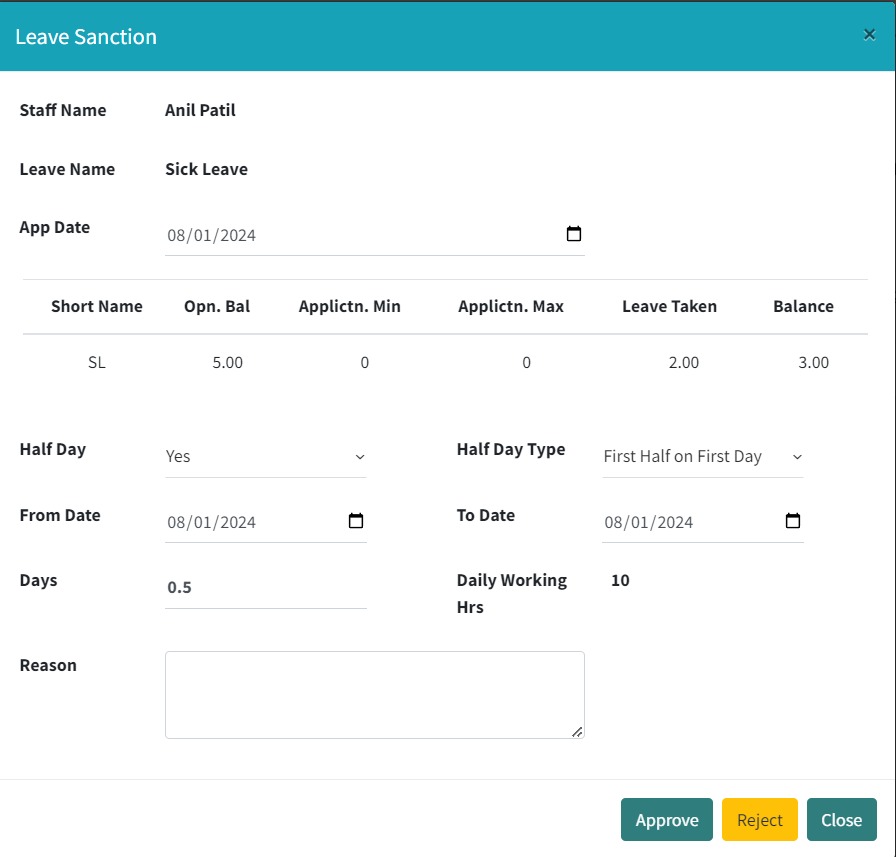This screenshot has width=896, height=857.
Task: Select the From Date input value
Action: click(212, 522)
